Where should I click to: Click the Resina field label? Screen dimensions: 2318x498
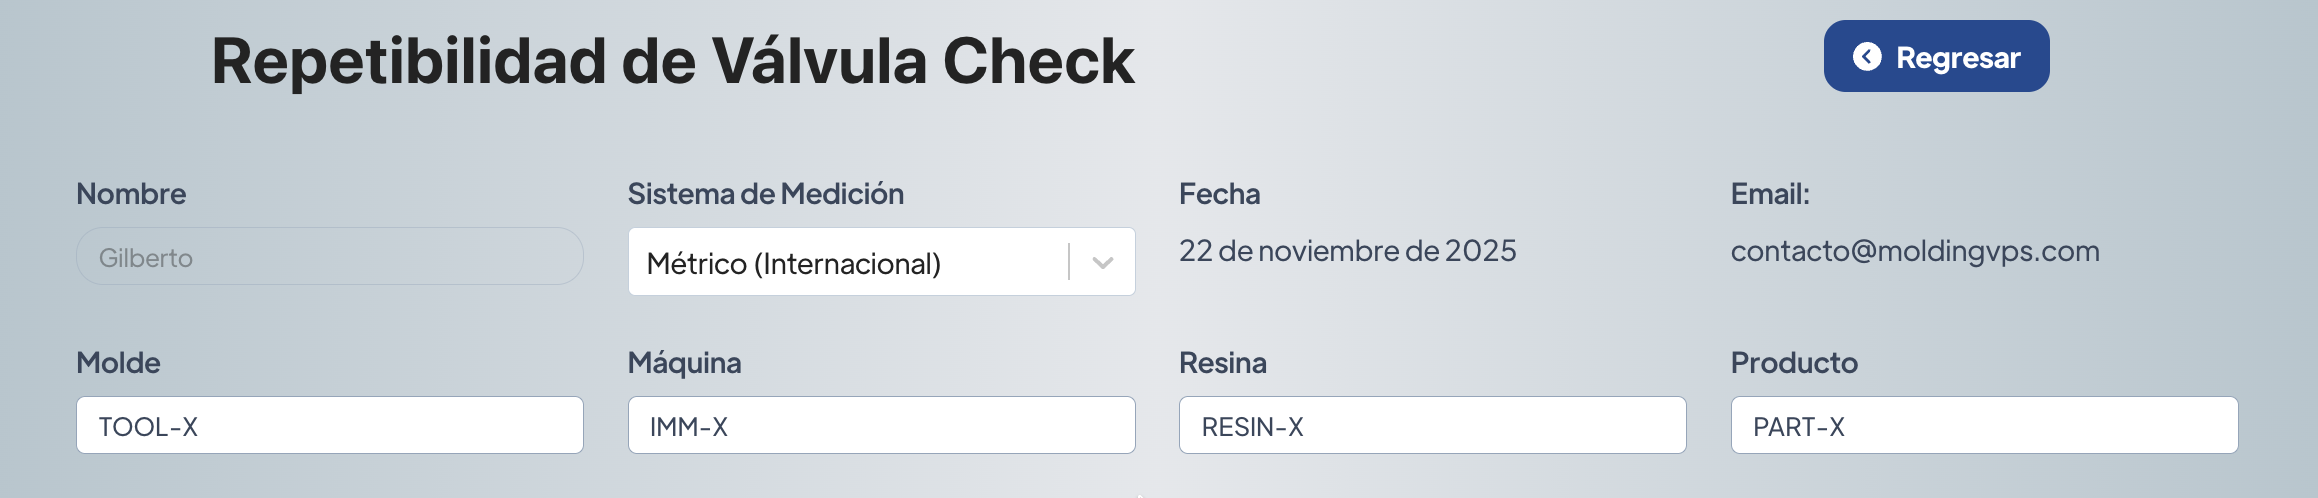pos(1222,363)
